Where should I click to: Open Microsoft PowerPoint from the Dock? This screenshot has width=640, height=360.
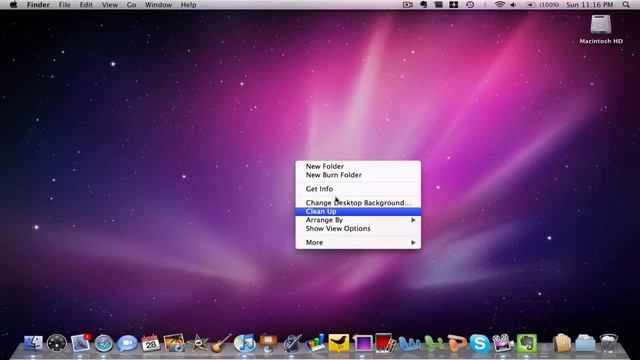pyautogui.click(x=456, y=344)
